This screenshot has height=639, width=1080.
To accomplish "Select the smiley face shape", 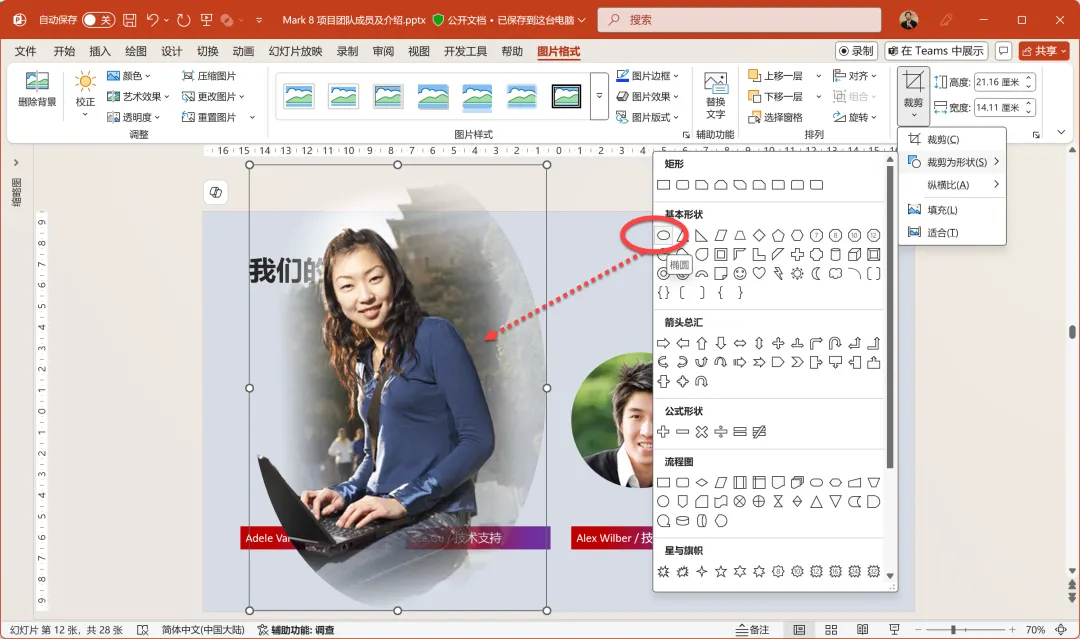I will coord(740,273).
